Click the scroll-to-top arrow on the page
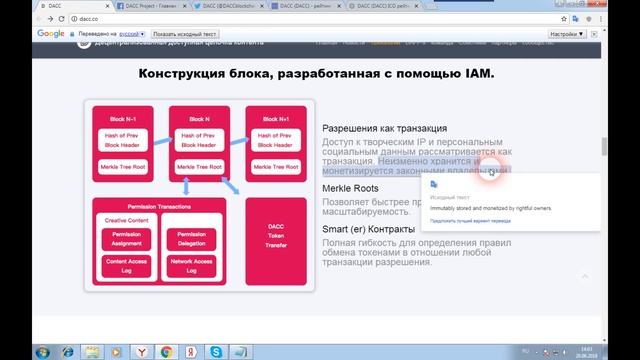 (584, 276)
